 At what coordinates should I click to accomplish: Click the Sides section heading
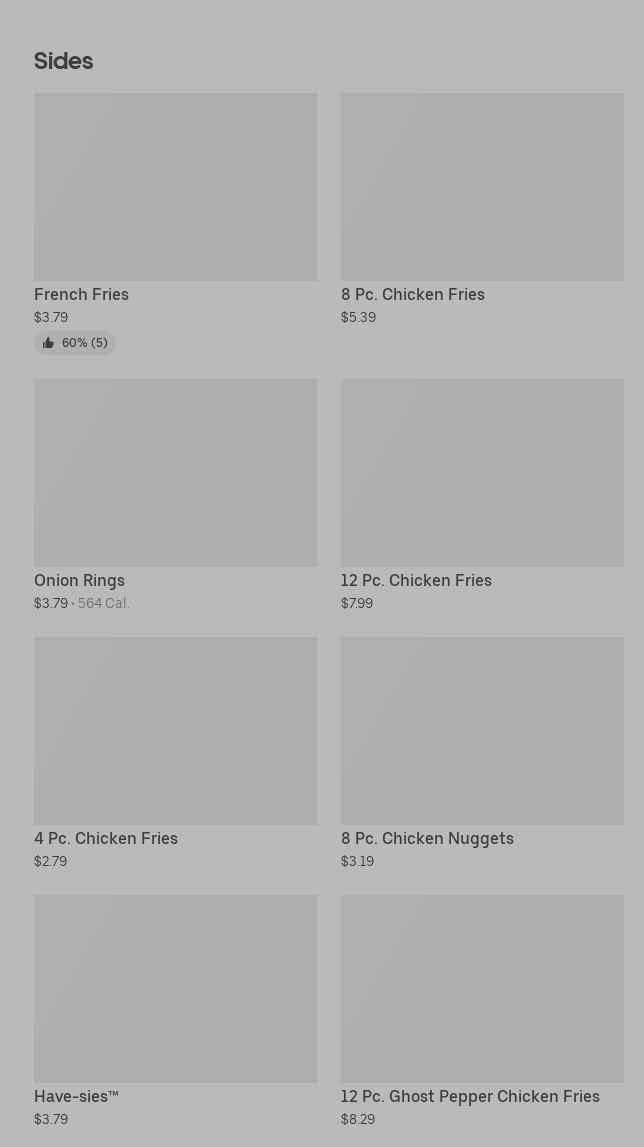click(x=63, y=61)
